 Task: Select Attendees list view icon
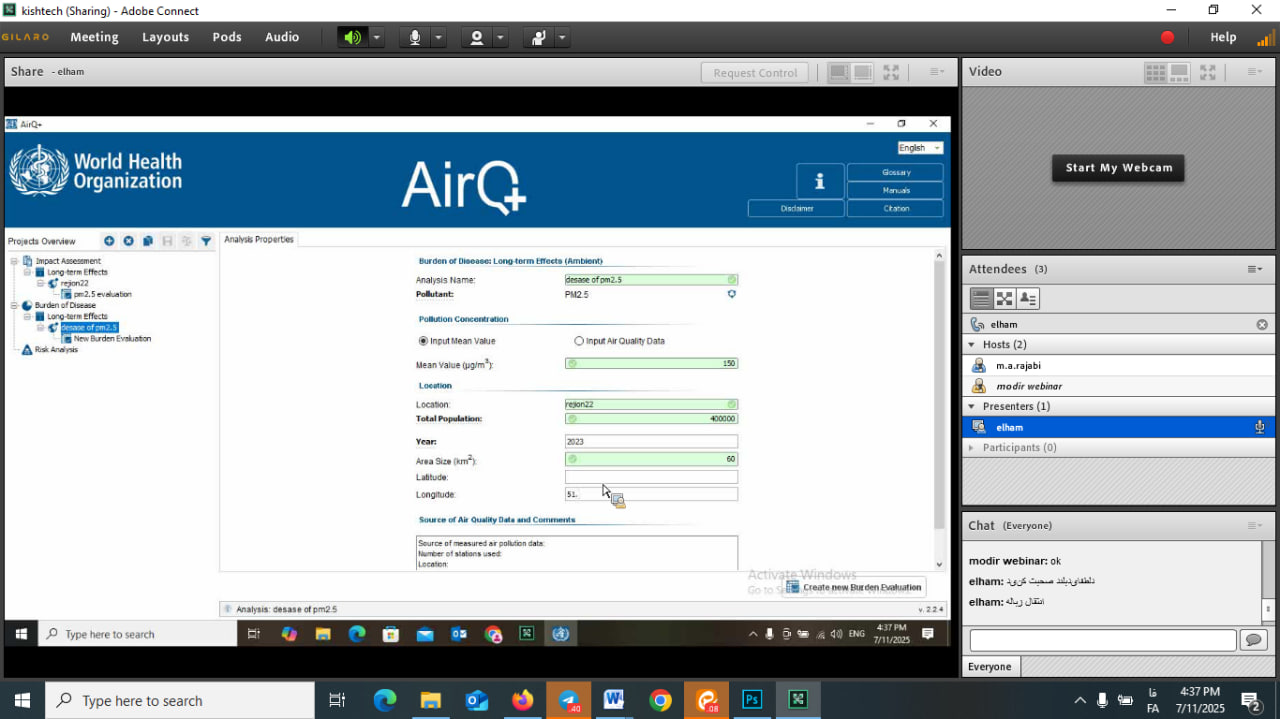[x=981, y=298]
